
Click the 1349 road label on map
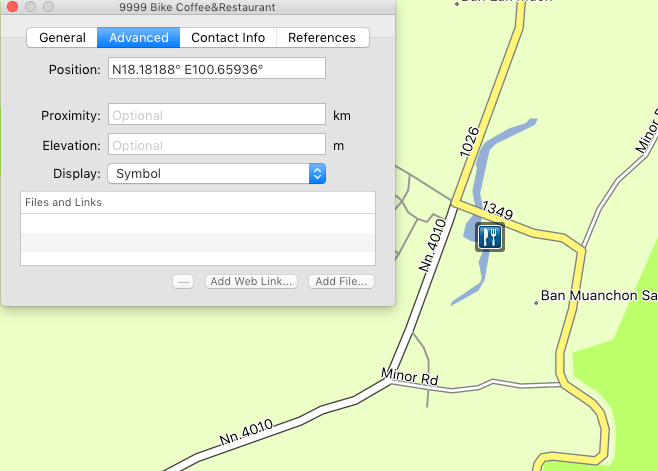[x=497, y=210]
